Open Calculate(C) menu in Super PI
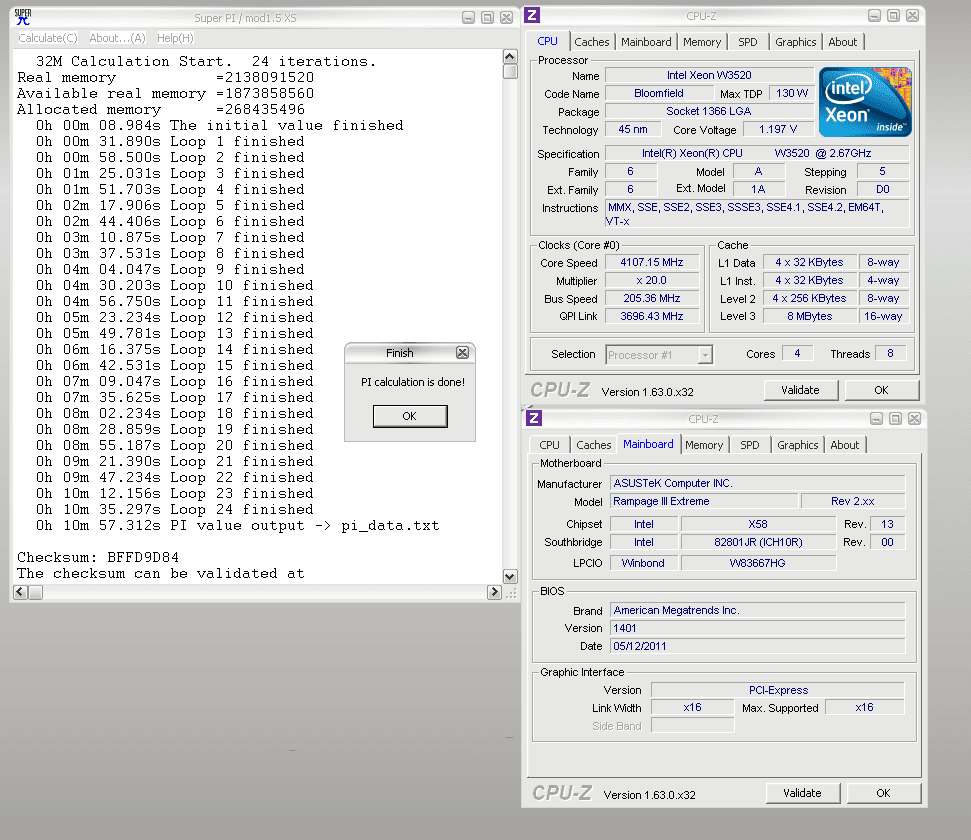Viewport: 971px width, 840px height. click(x=48, y=38)
